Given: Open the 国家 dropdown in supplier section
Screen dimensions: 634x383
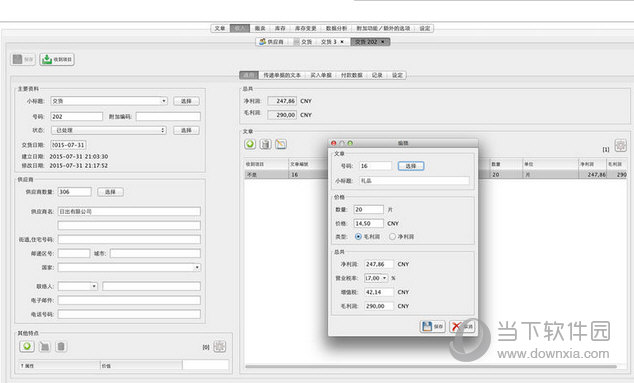Looking at the screenshot, I should point(129,267).
